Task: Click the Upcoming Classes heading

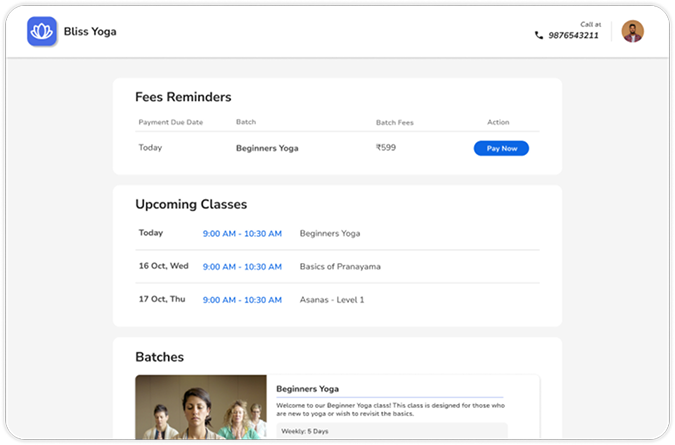Action: (191, 204)
